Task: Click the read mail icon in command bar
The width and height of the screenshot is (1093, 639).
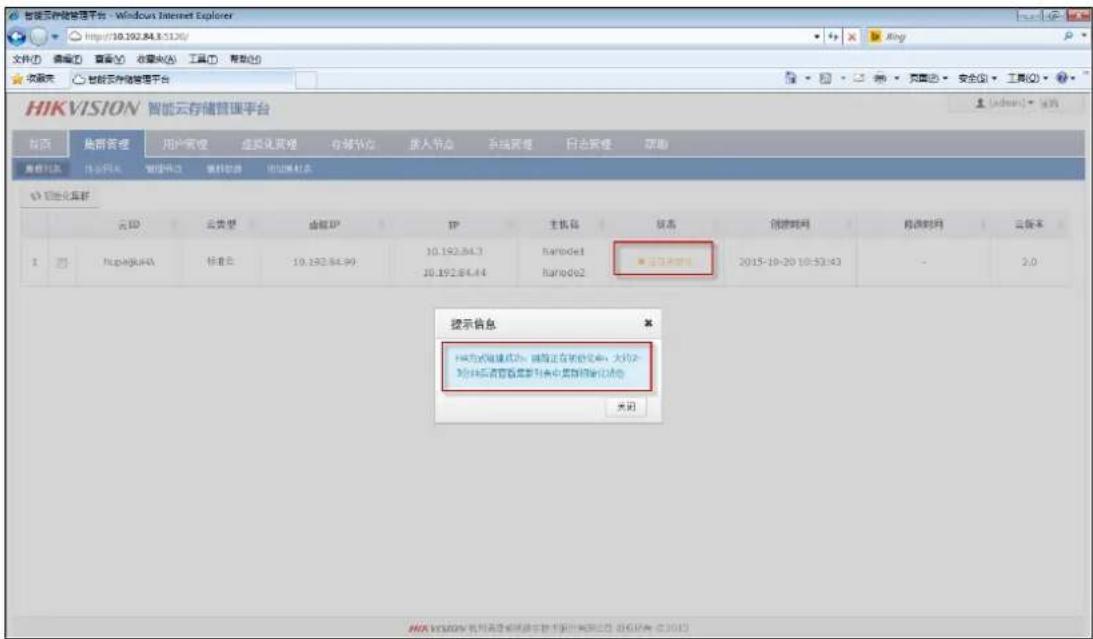Action: click(x=859, y=78)
